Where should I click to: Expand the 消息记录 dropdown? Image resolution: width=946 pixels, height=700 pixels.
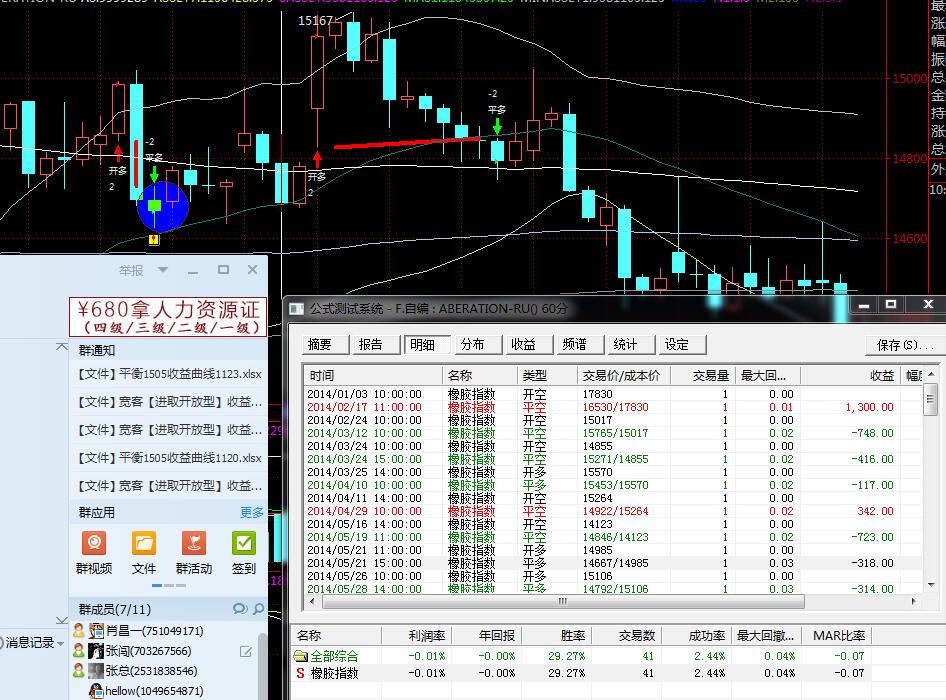62,643
